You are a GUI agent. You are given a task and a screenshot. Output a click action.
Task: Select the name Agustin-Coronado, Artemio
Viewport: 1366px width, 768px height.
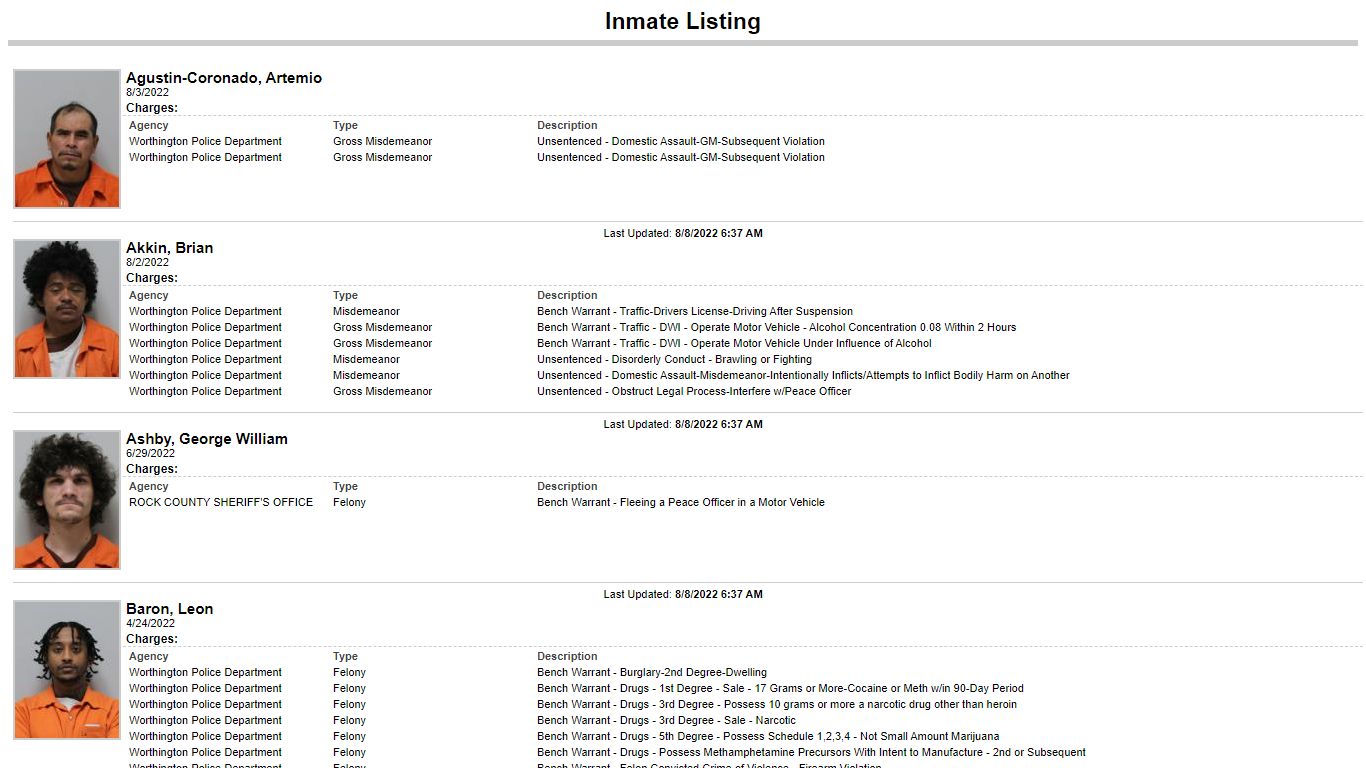tap(224, 78)
